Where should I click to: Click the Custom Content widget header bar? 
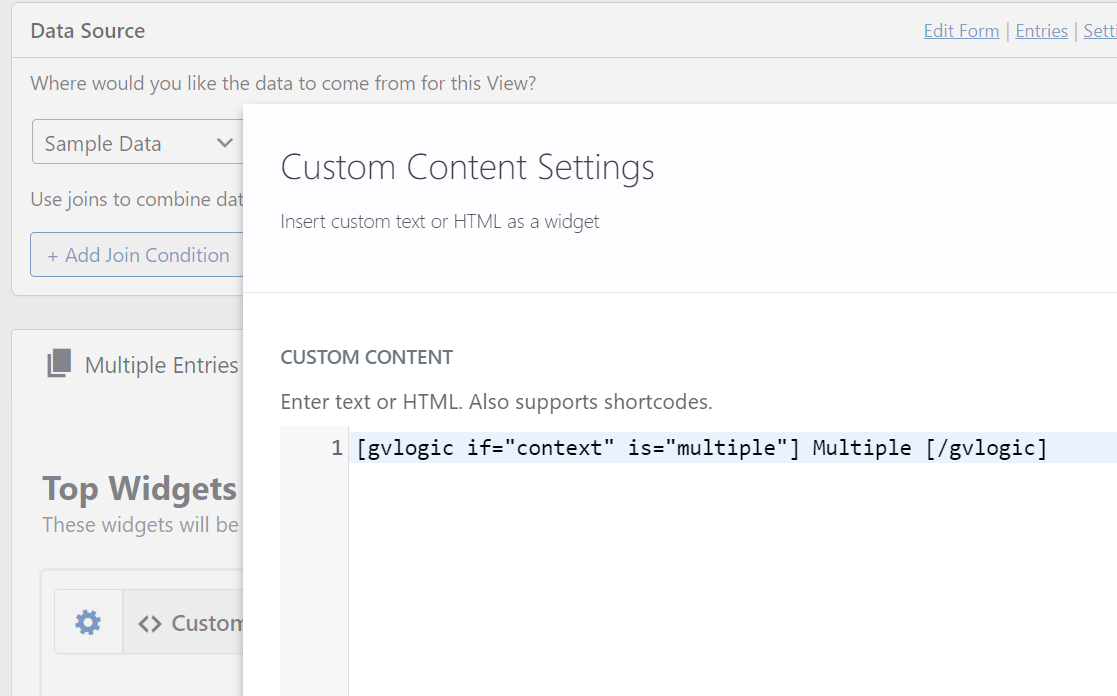coord(200,621)
